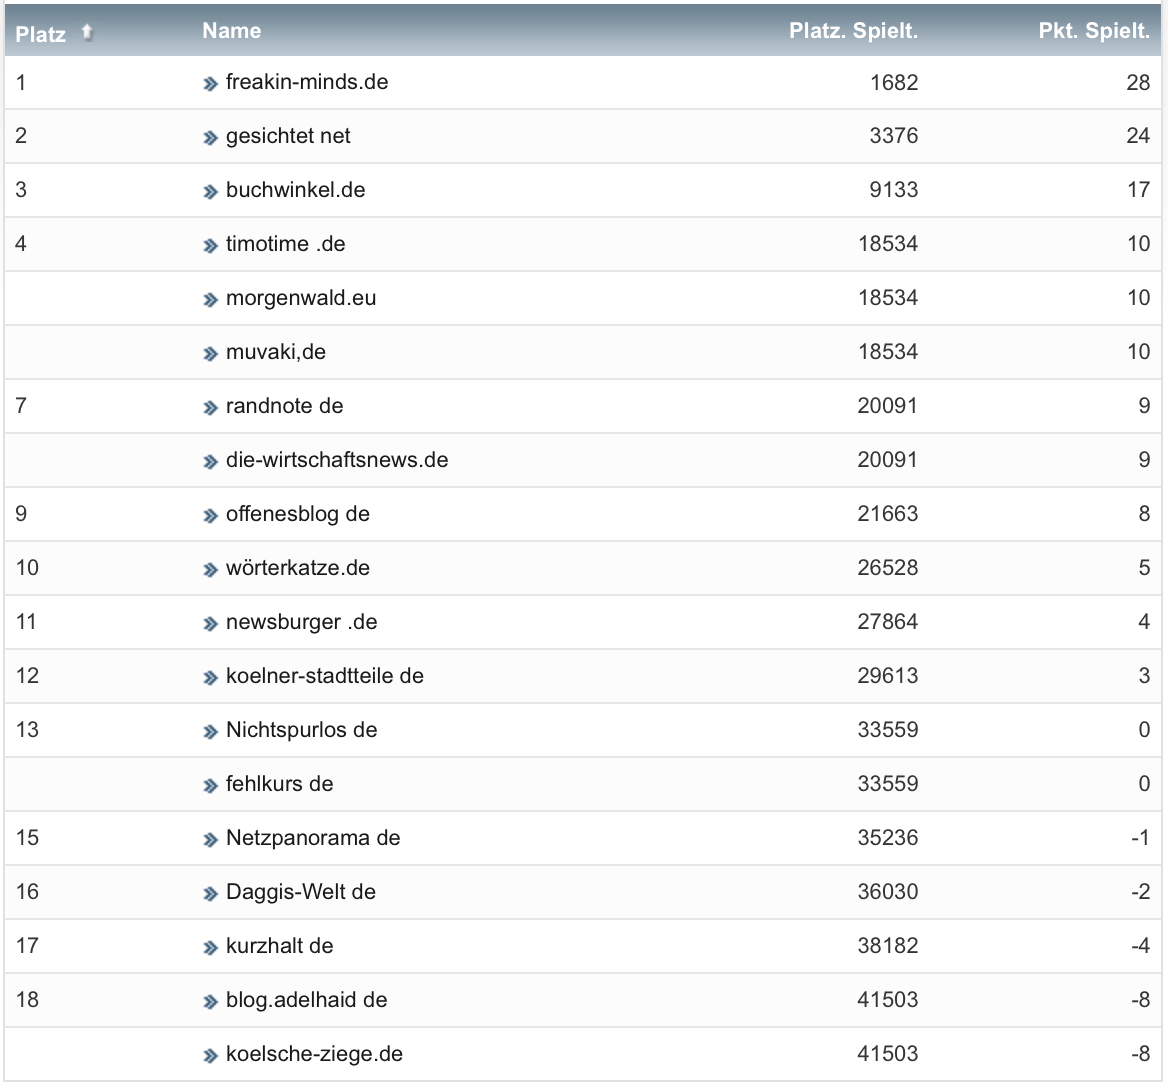Click the arrow icon next to Daggis-Welt de
Viewport: 1168px width, 1088px height.
[x=210, y=894]
